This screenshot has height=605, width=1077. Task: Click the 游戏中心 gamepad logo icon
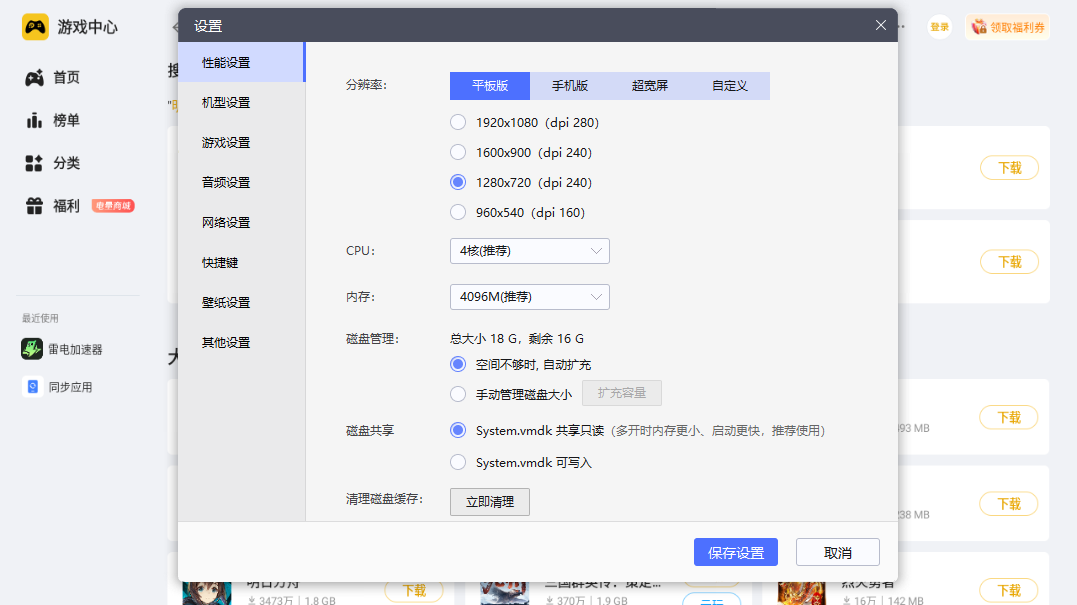point(35,27)
